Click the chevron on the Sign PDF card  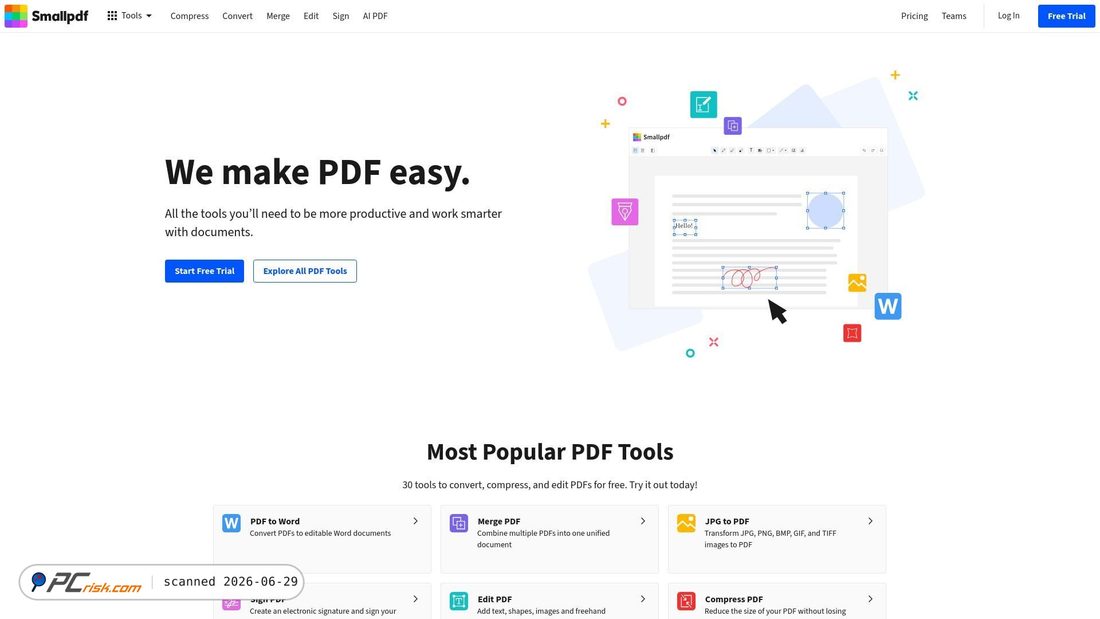click(x=415, y=599)
